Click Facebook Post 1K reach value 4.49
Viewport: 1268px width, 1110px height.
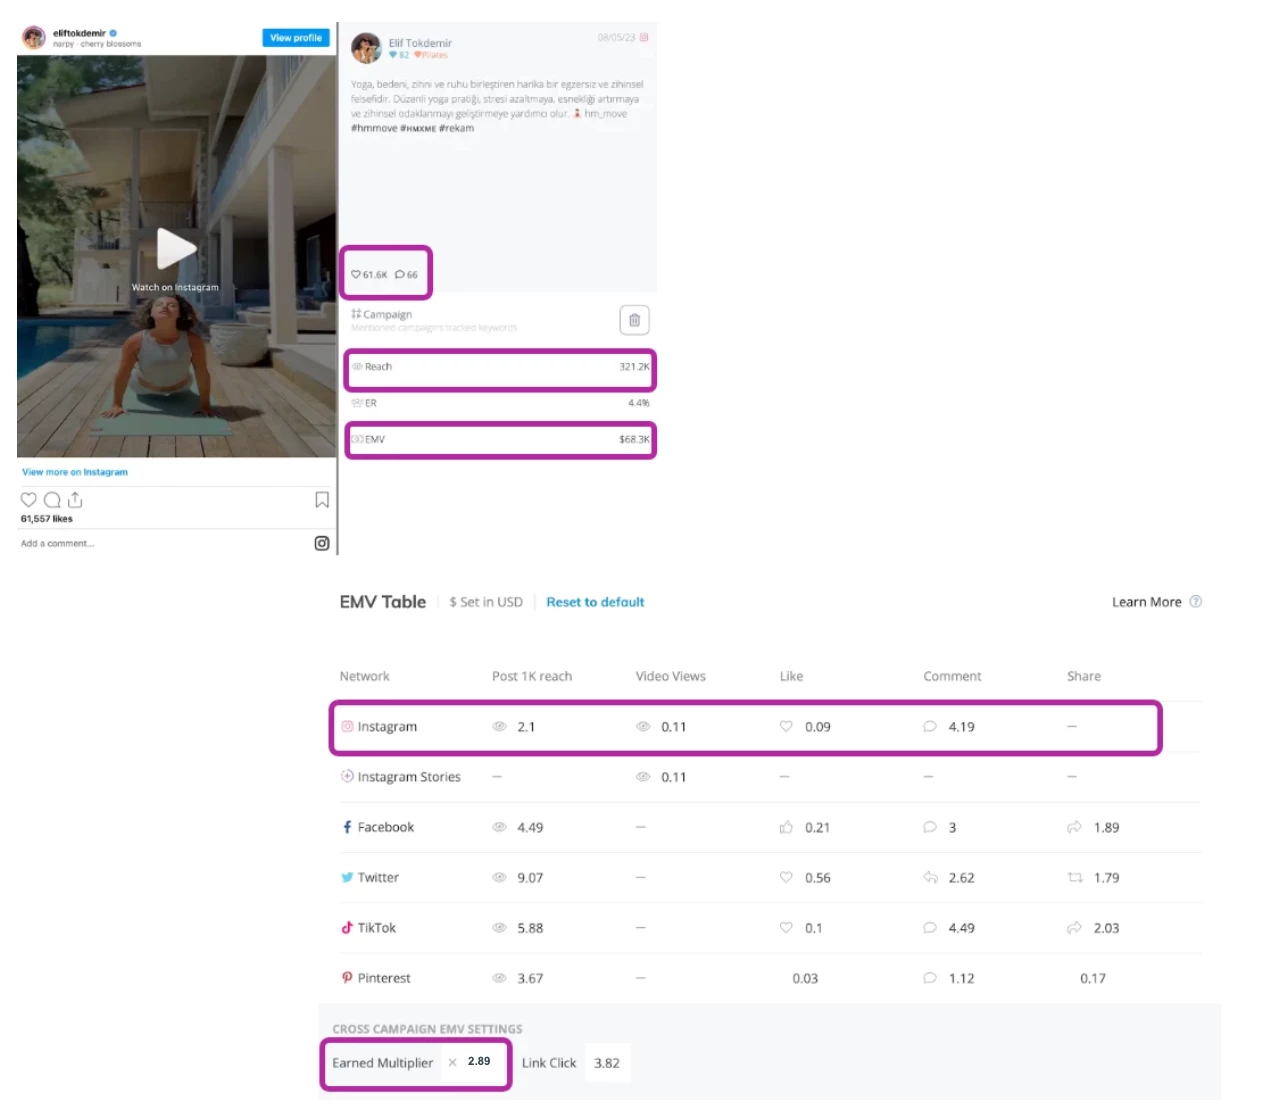pos(530,827)
